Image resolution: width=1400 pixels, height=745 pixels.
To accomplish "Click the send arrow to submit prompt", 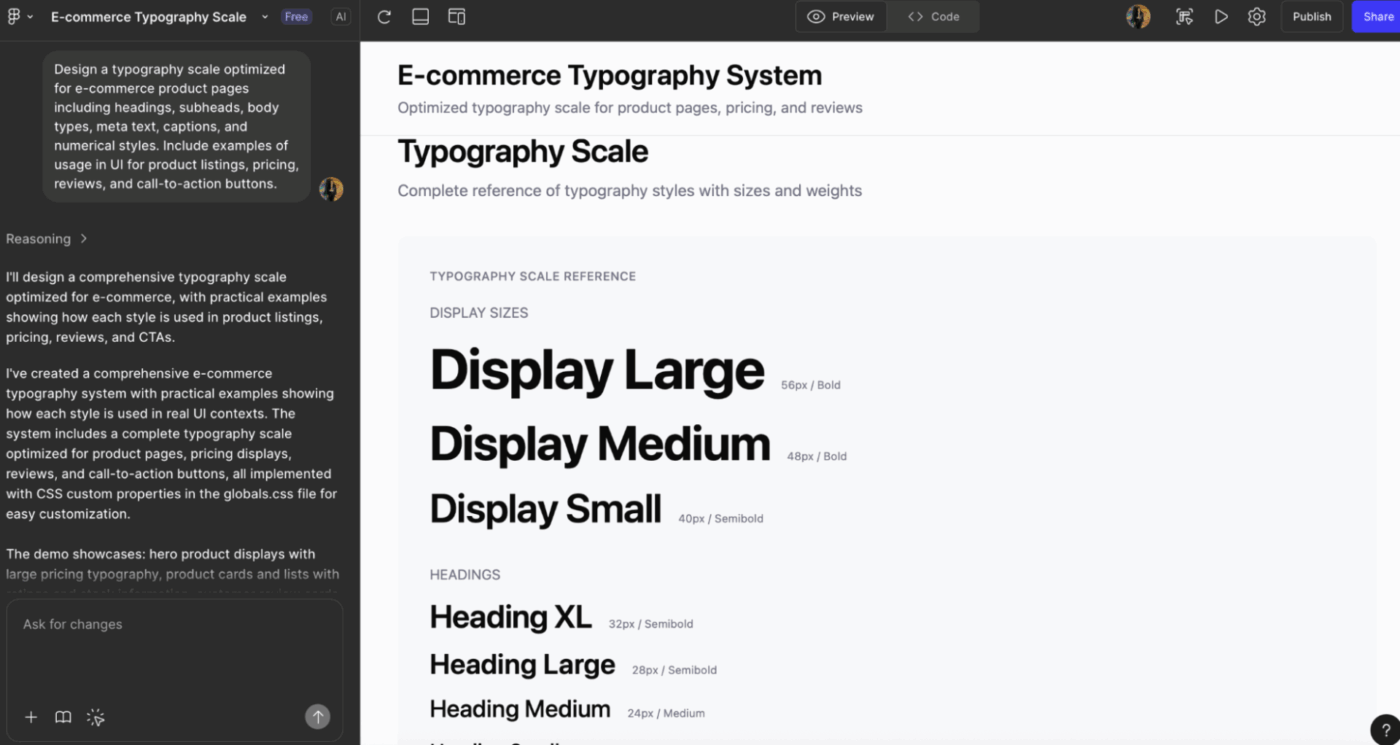I will click(x=318, y=716).
